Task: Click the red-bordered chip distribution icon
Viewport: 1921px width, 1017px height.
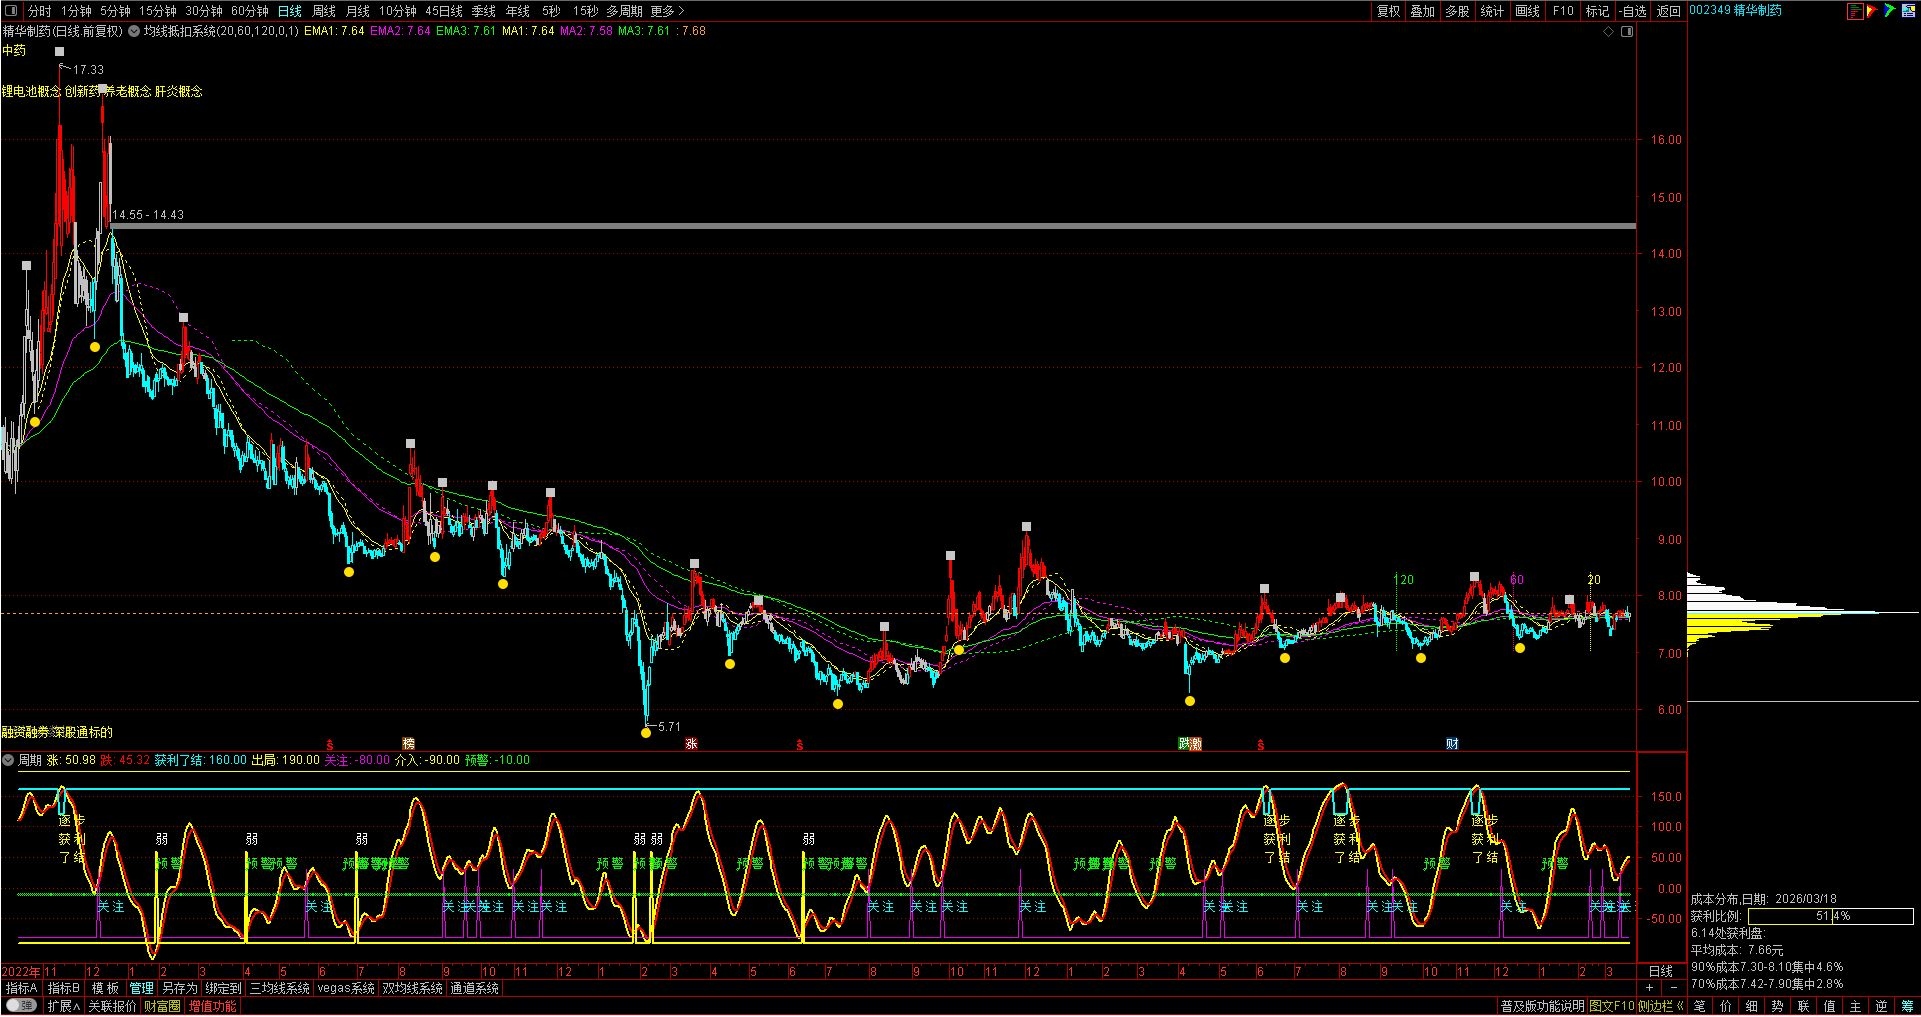Action: pos(1855,11)
